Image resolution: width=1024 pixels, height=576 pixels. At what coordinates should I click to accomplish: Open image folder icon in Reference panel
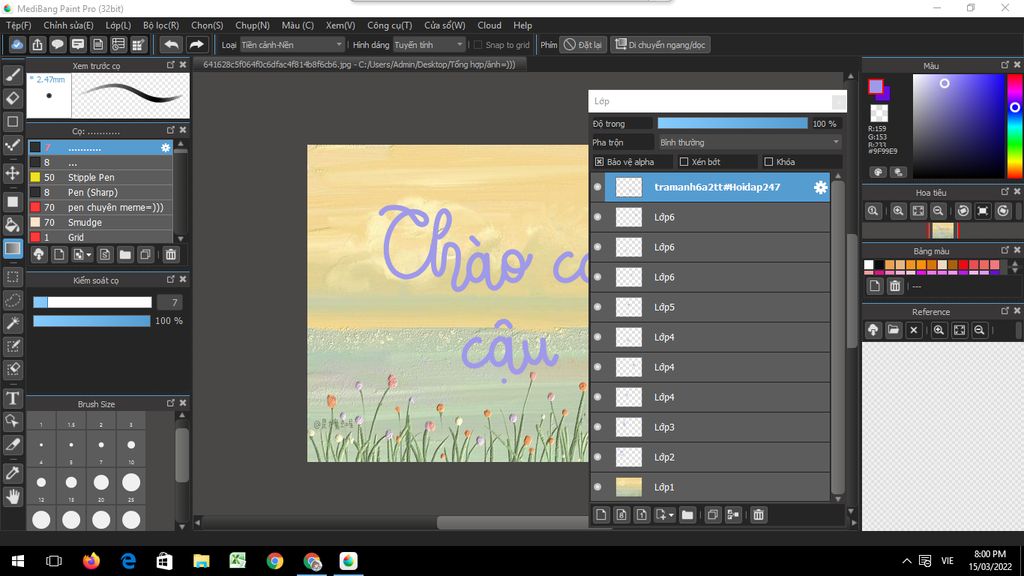click(x=893, y=330)
